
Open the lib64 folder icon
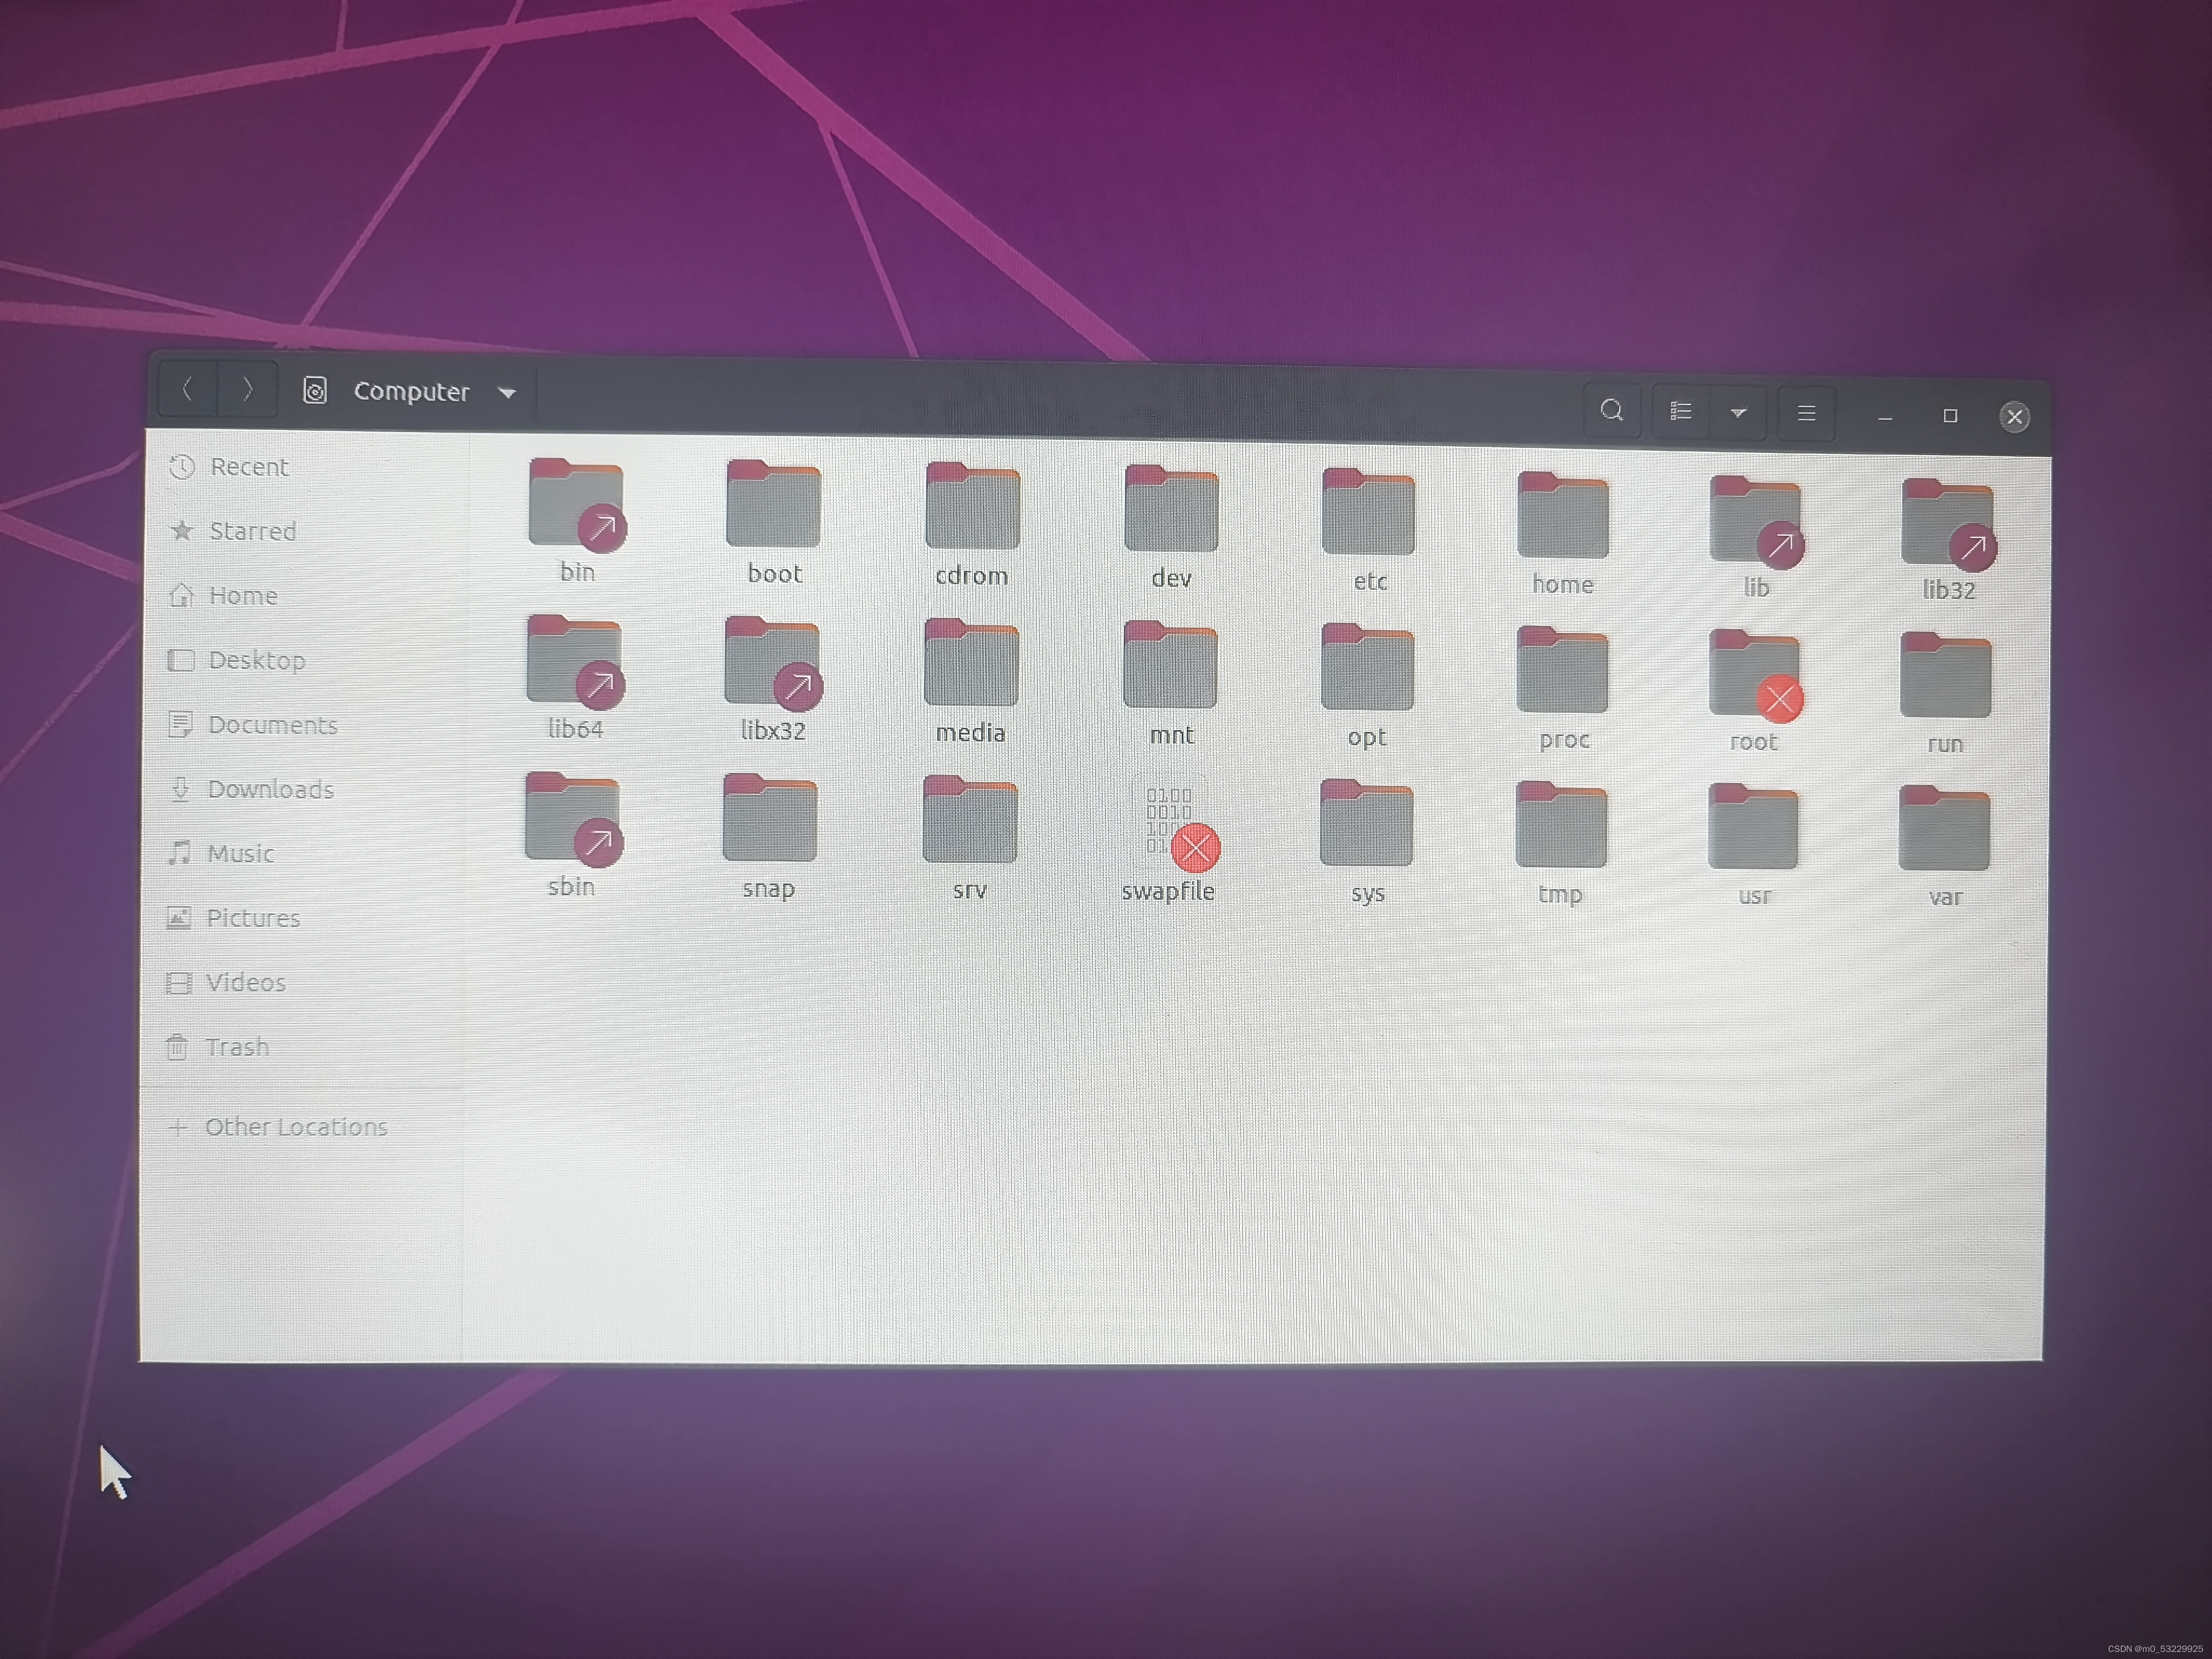575,662
